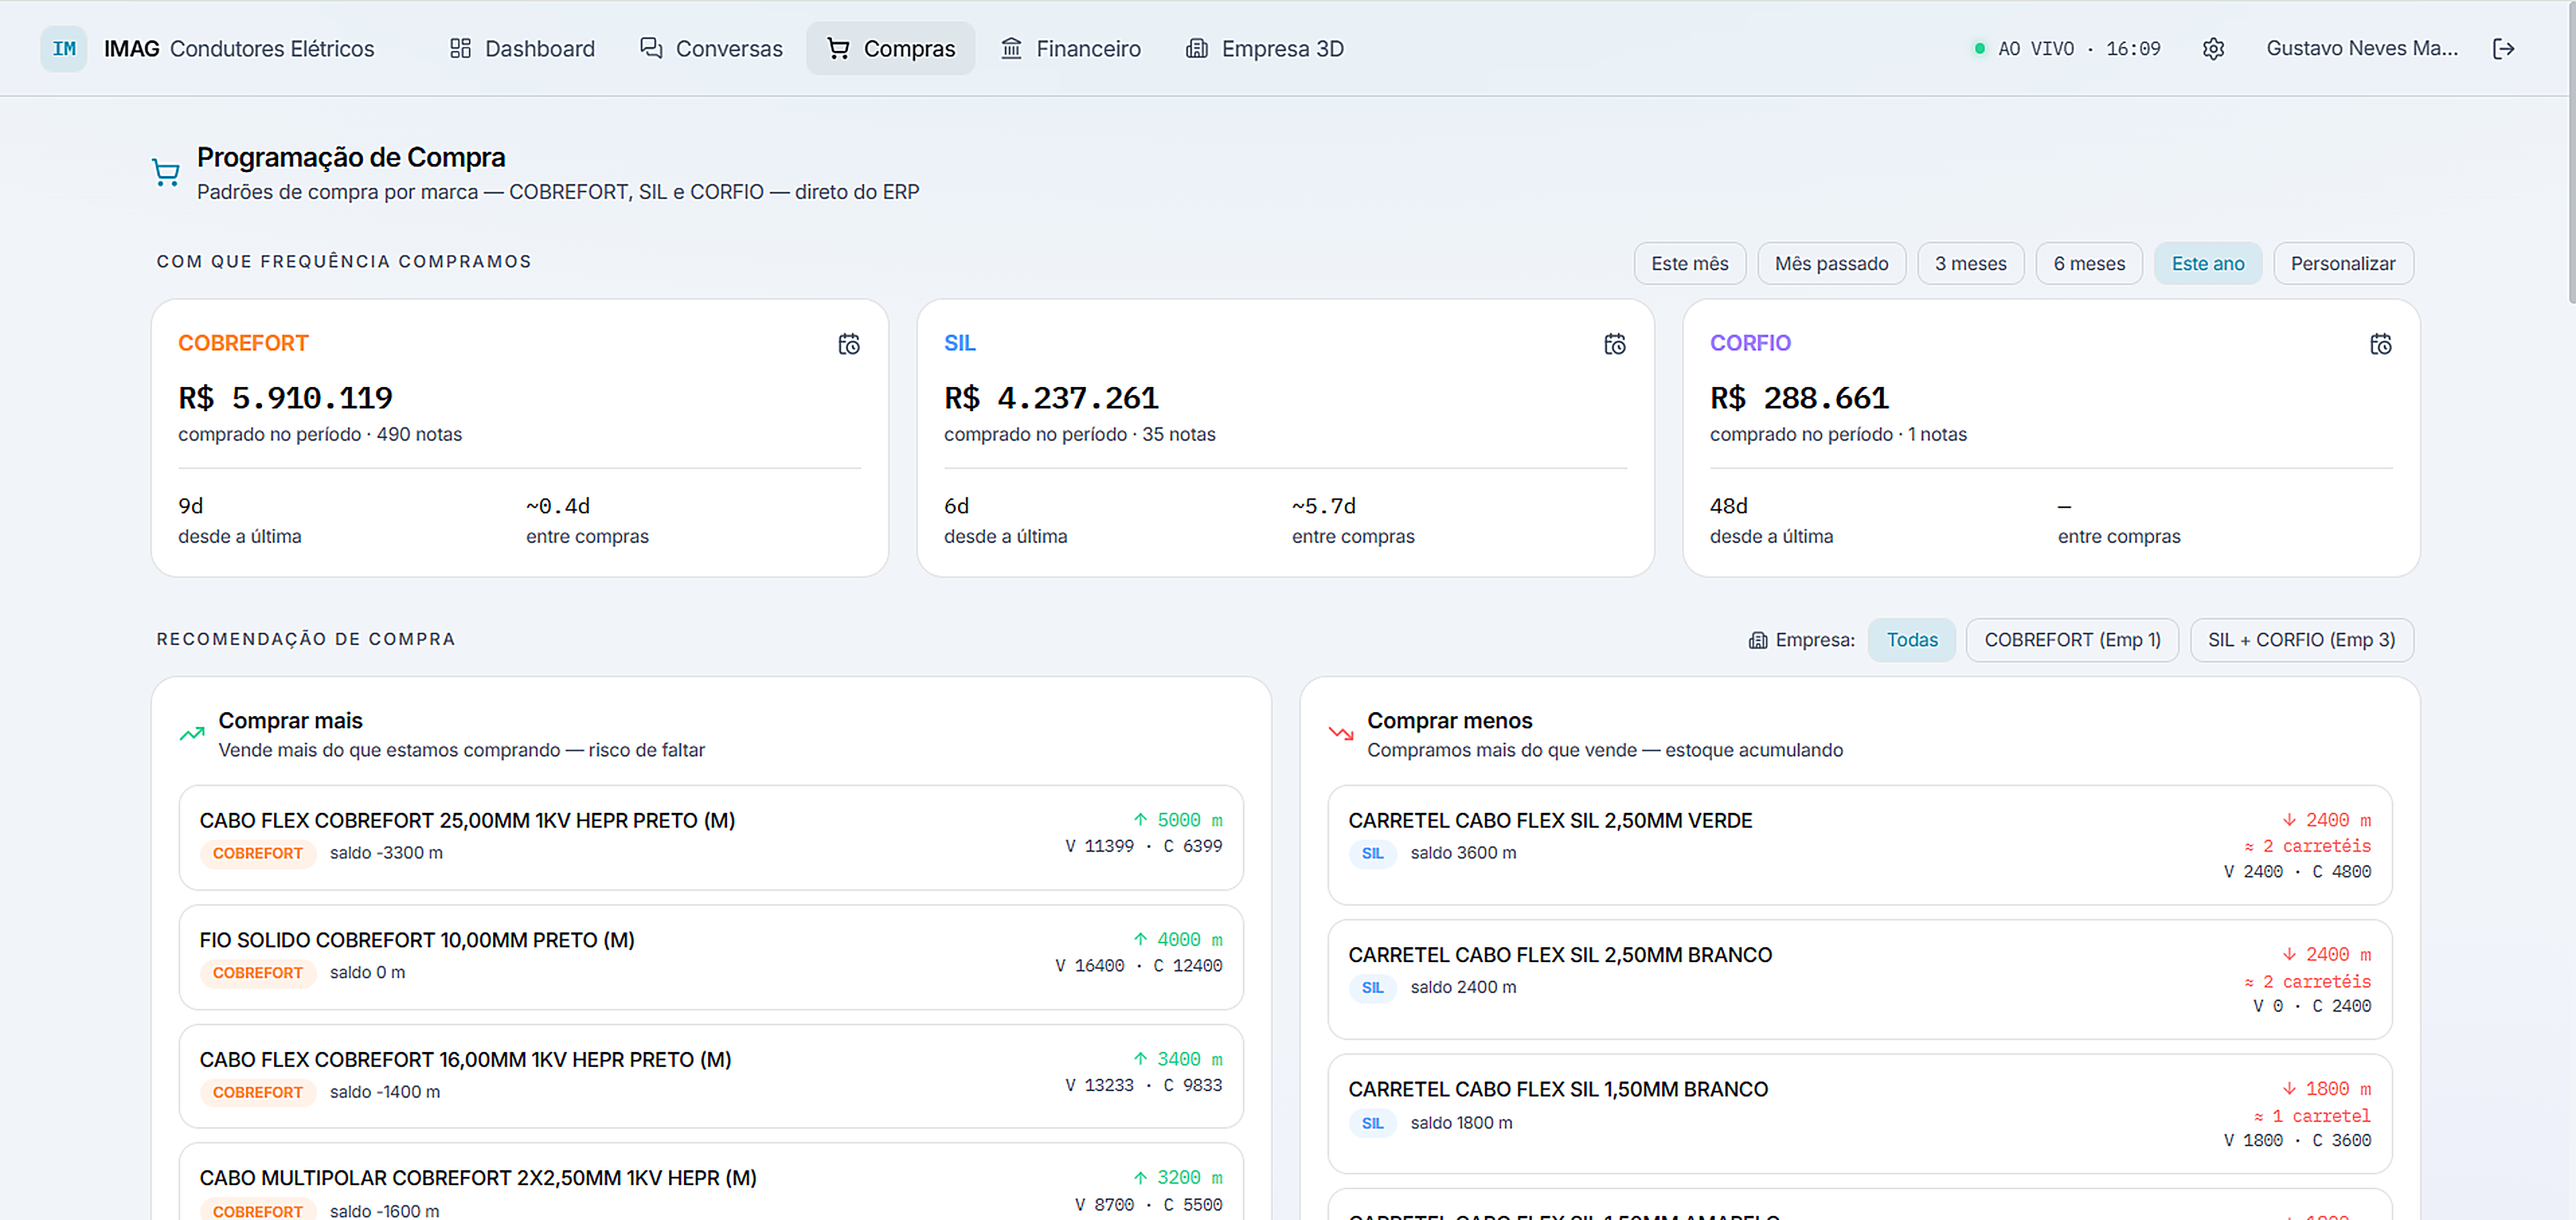
Task: Open SIL card calendar schedule icon
Action: 1615,344
